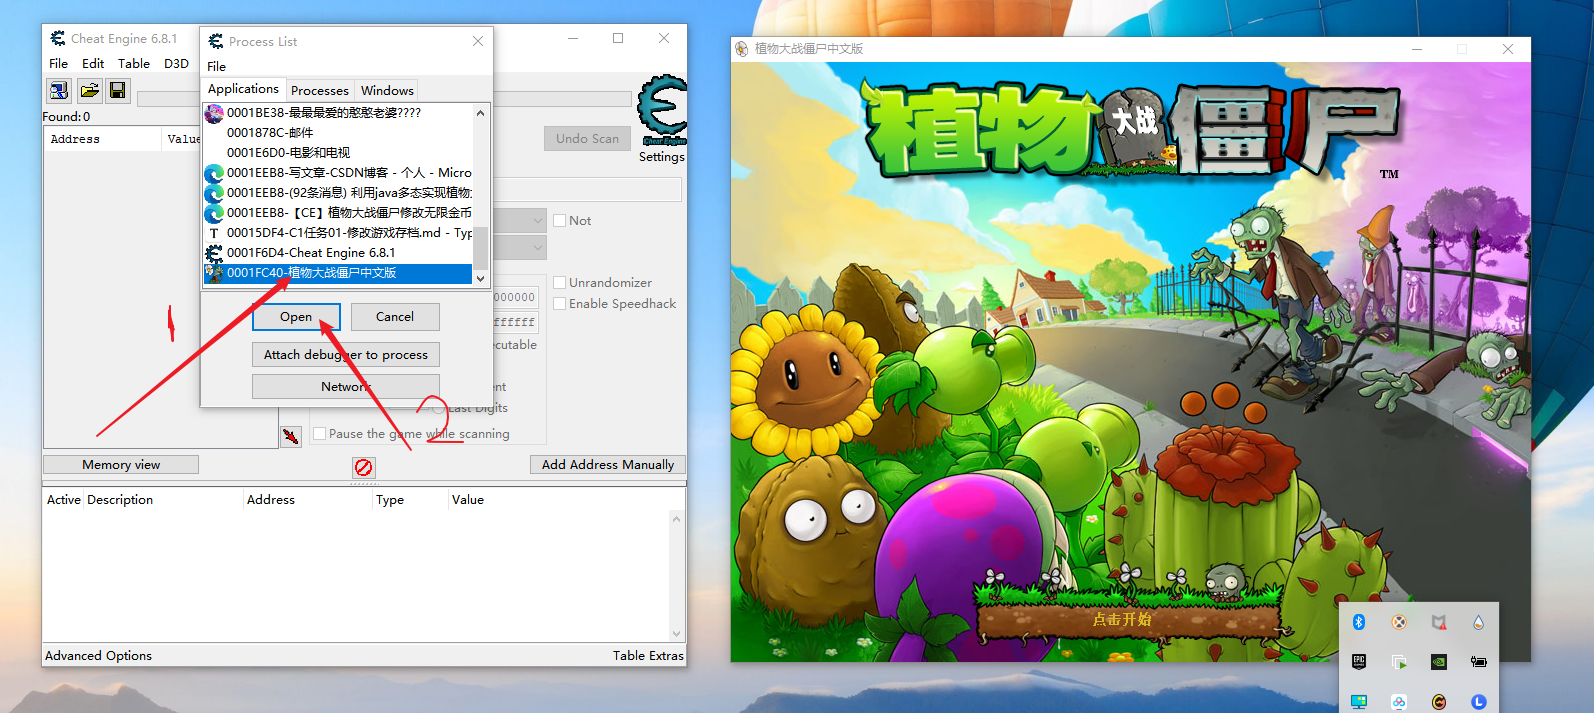
Task: Select 0001EEB8 【CE】植物大战僵尸 entry
Action: tap(337, 213)
